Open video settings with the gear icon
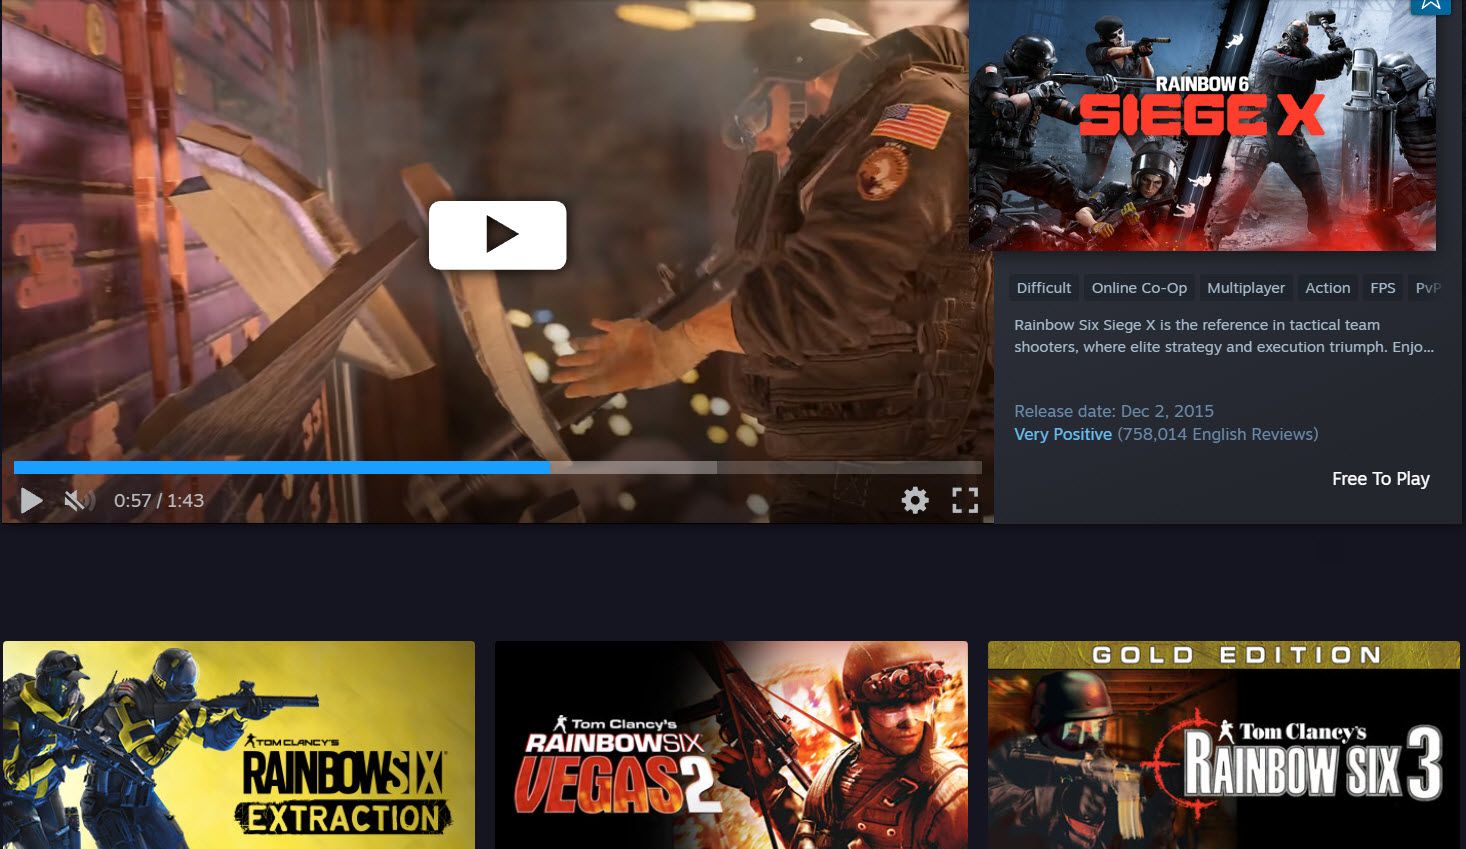This screenshot has width=1466, height=849. point(914,500)
